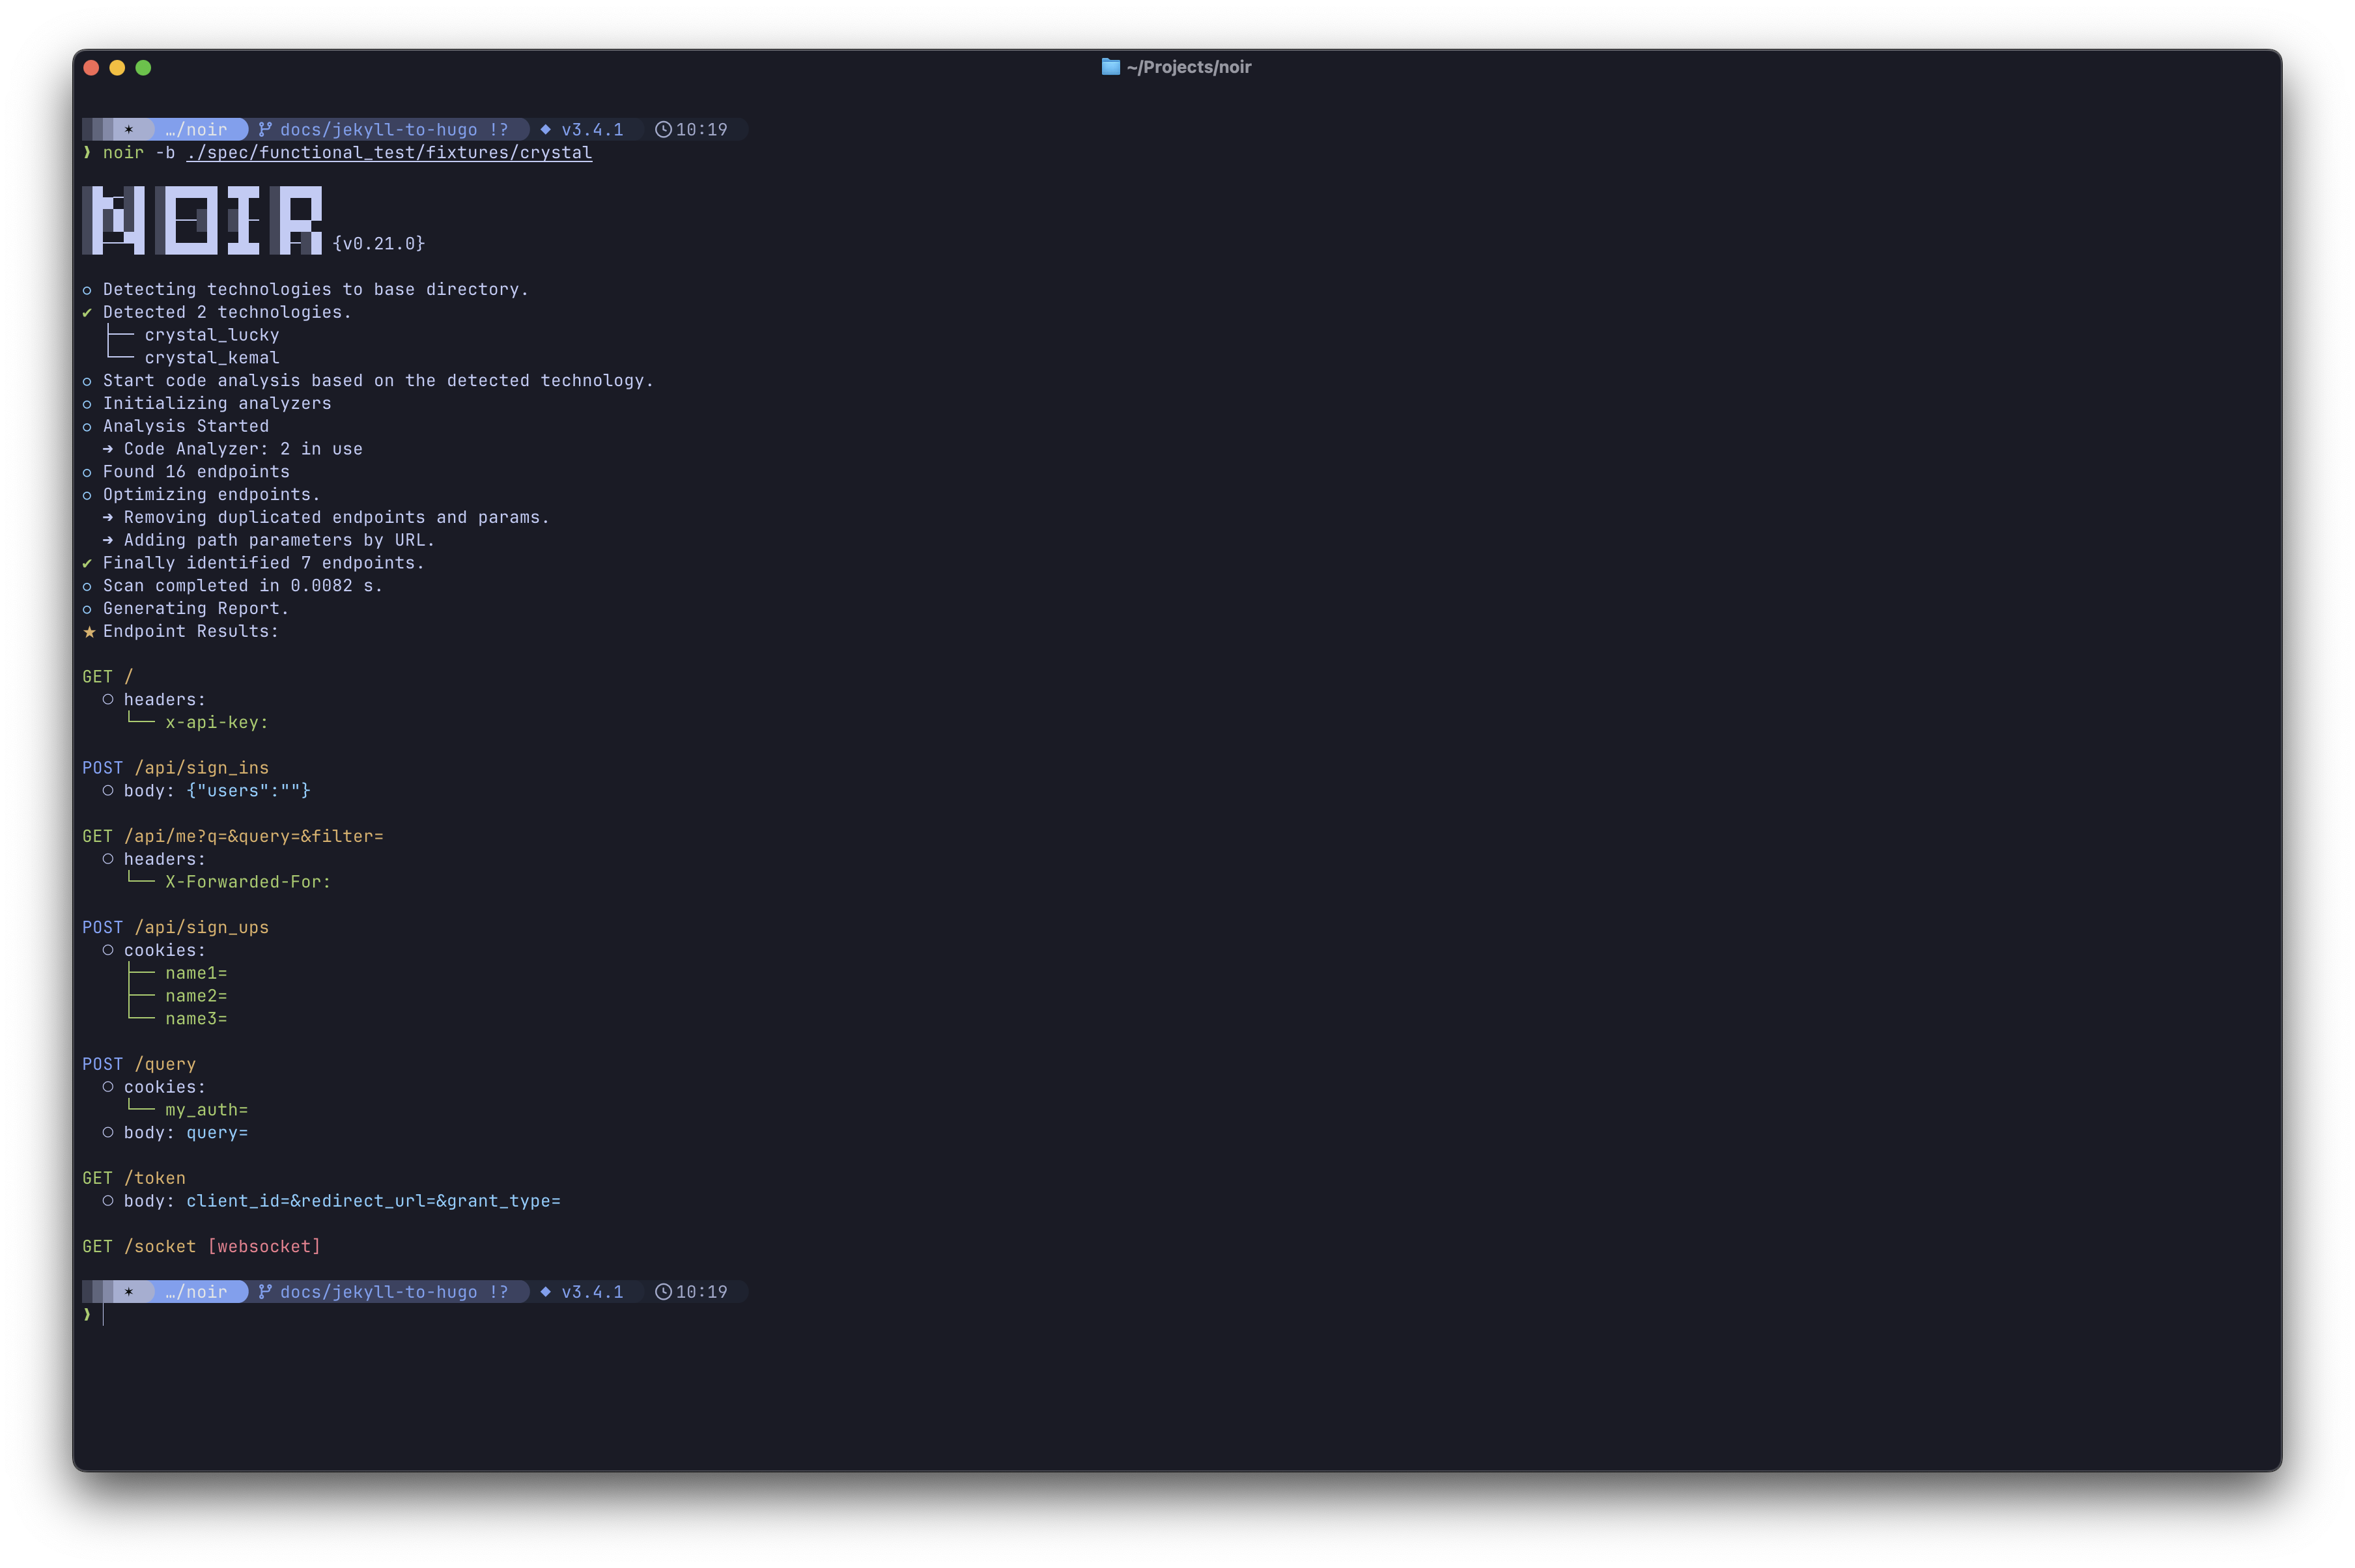
Task: Click Adding path parameters by URL line
Action: click(x=279, y=540)
